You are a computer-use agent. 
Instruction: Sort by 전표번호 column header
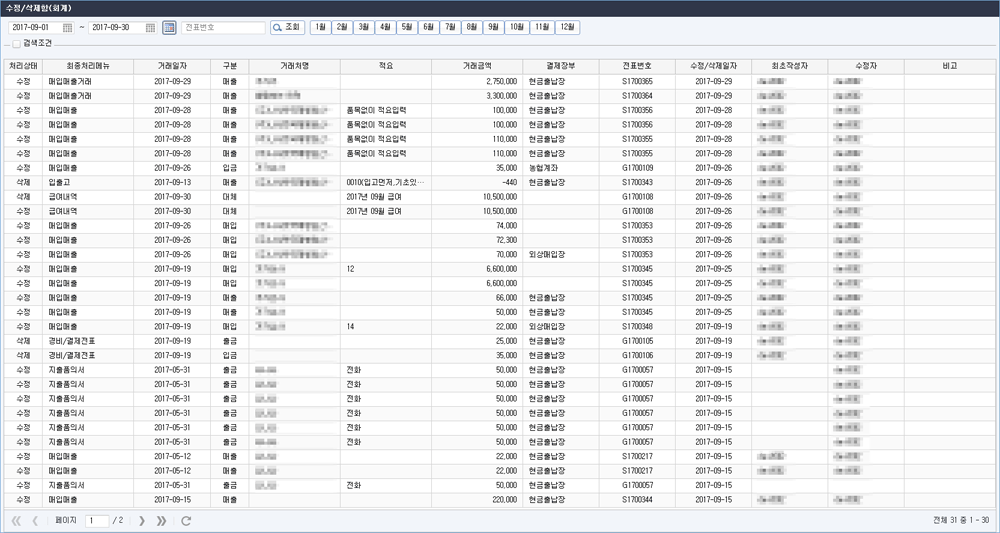[x=637, y=66]
